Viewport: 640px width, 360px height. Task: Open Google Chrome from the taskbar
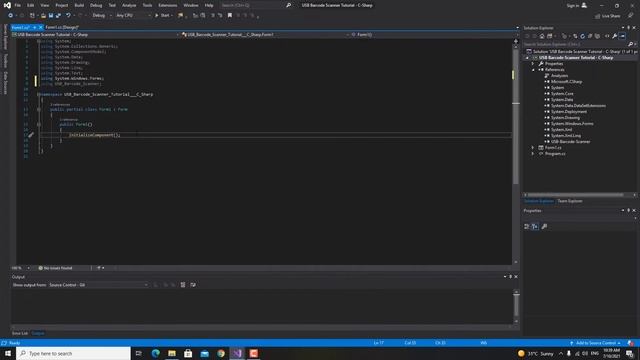pyautogui.click(x=221, y=353)
